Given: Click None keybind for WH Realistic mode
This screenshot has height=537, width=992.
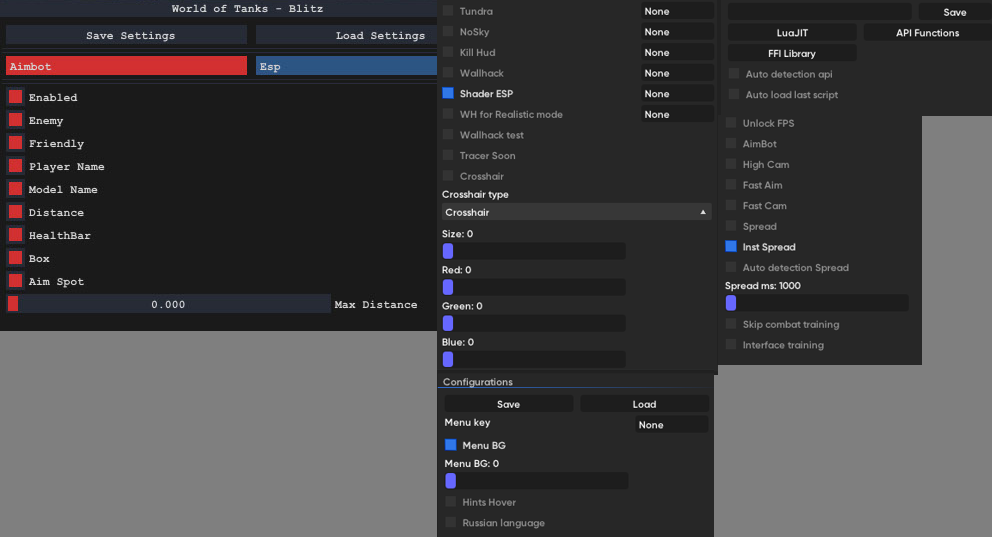Looking at the screenshot, I should click(x=677, y=114).
